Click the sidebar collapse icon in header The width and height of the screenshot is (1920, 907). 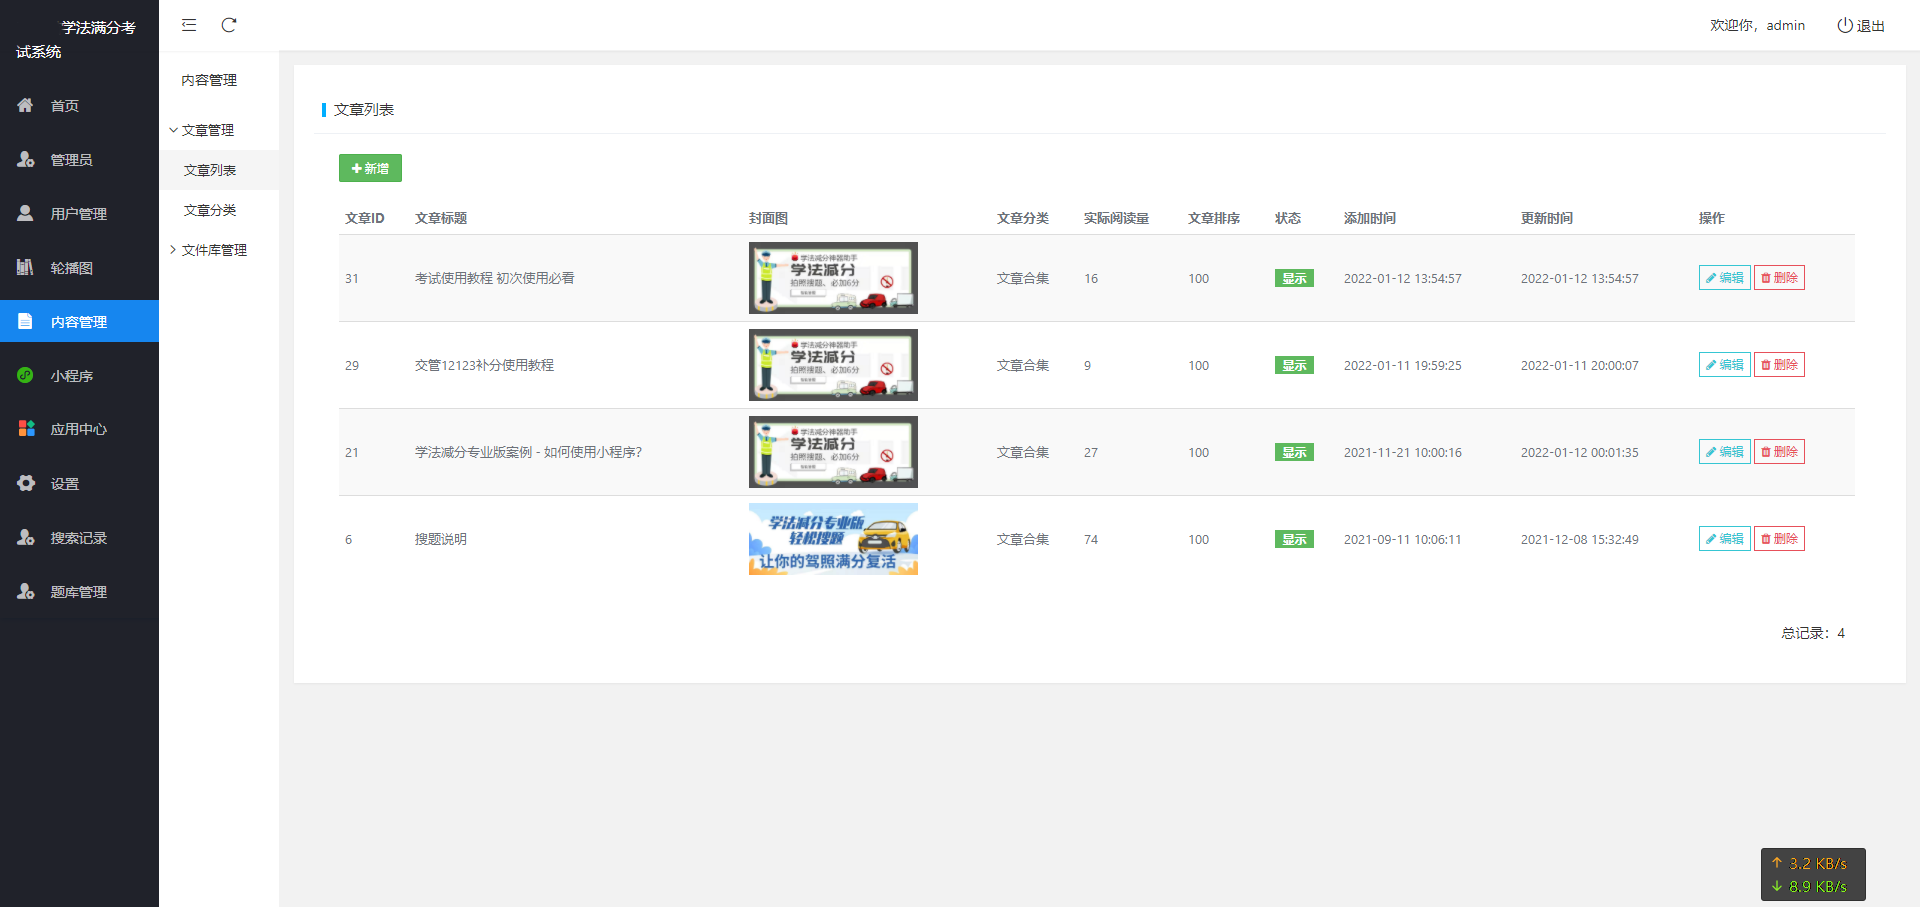click(x=189, y=25)
